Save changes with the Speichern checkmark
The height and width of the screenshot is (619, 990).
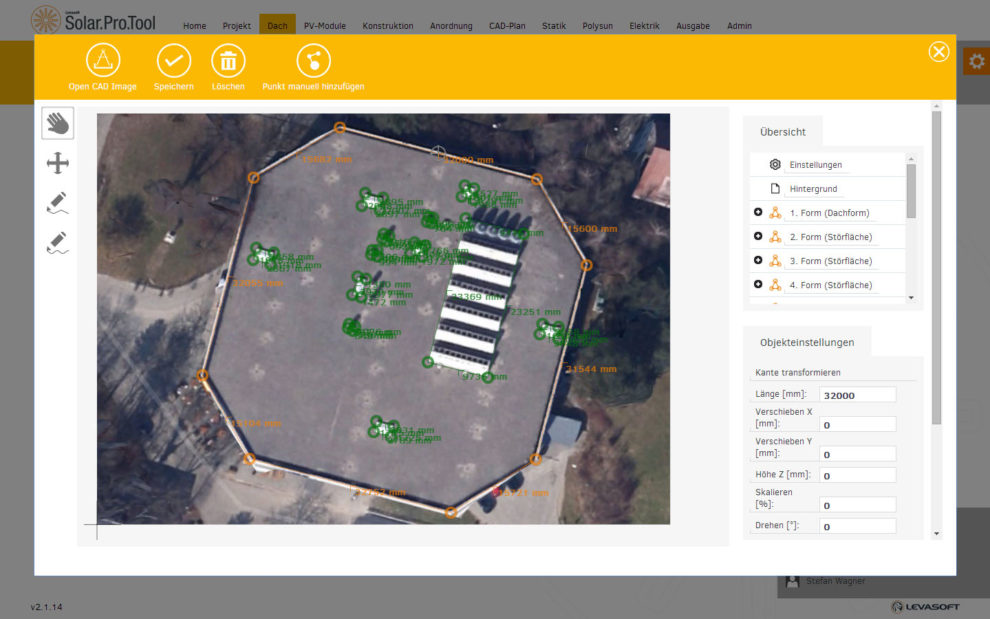pyautogui.click(x=174, y=61)
